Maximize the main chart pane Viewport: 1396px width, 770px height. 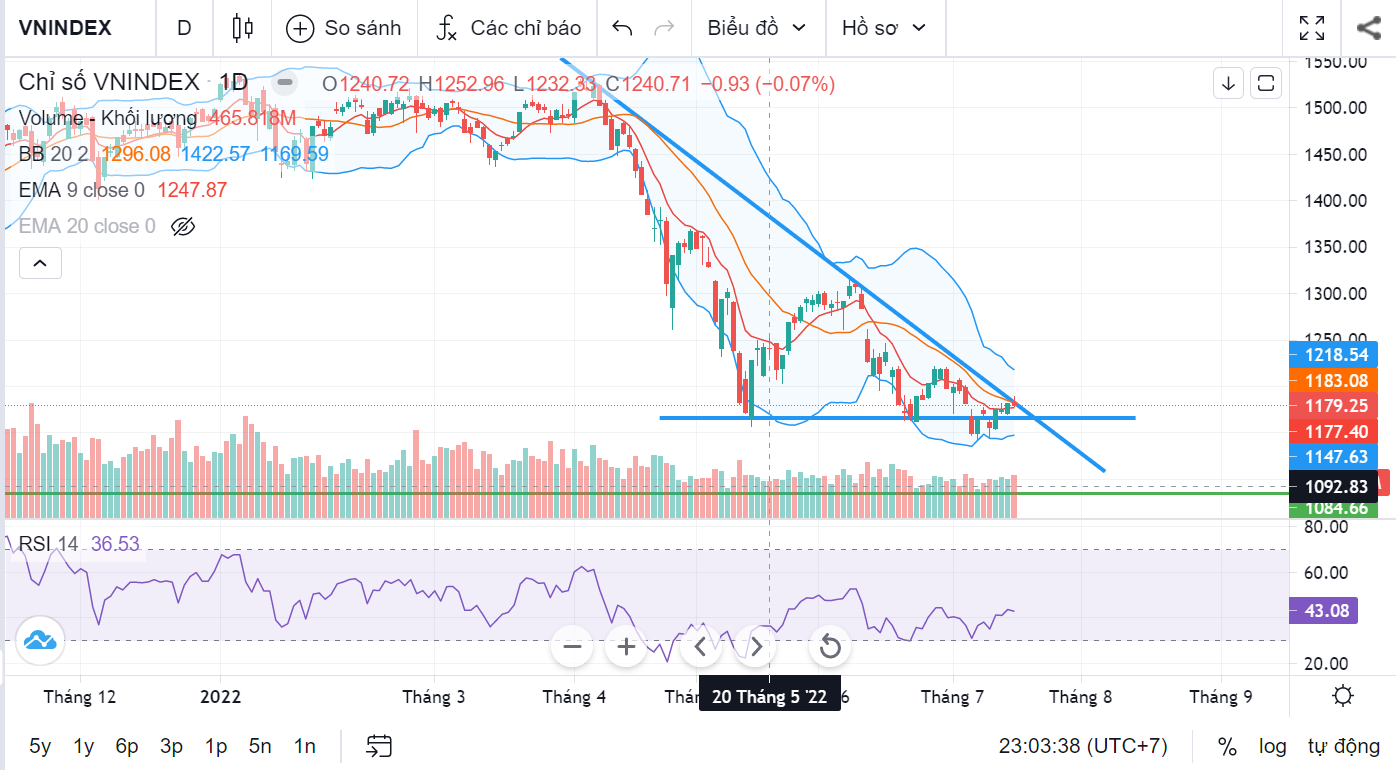tap(1266, 83)
